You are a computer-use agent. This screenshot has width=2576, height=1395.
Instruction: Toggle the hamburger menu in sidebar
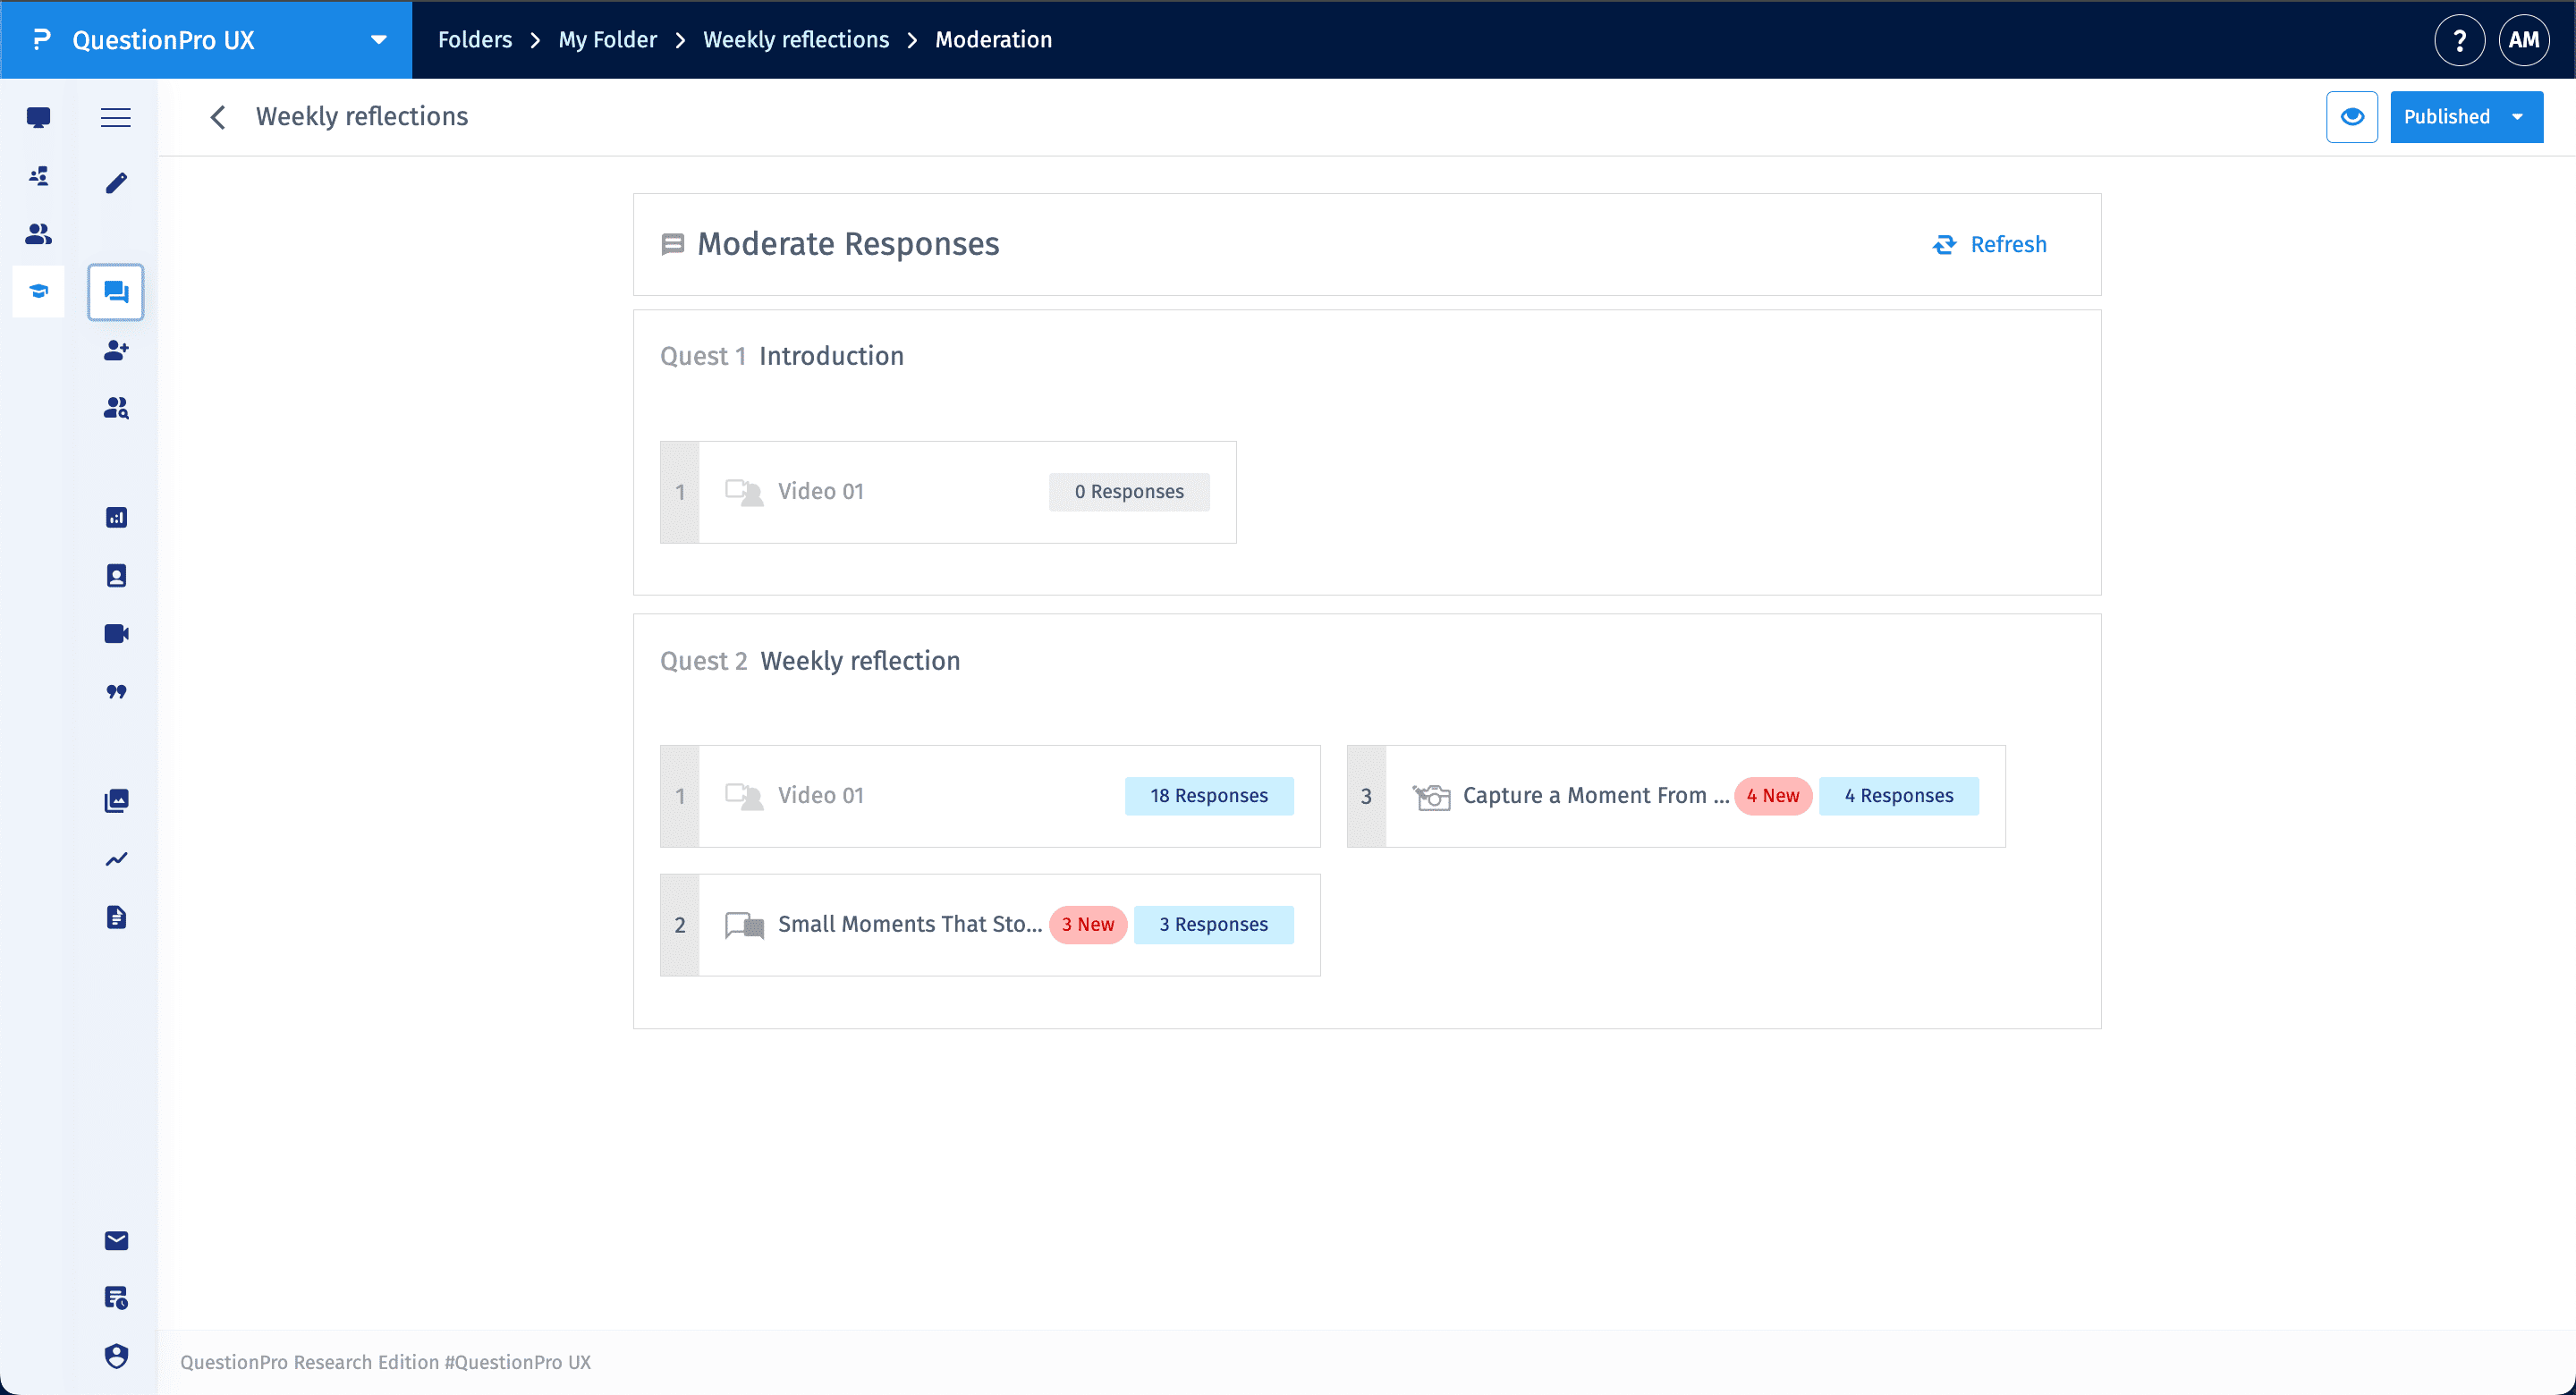[116, 118]
